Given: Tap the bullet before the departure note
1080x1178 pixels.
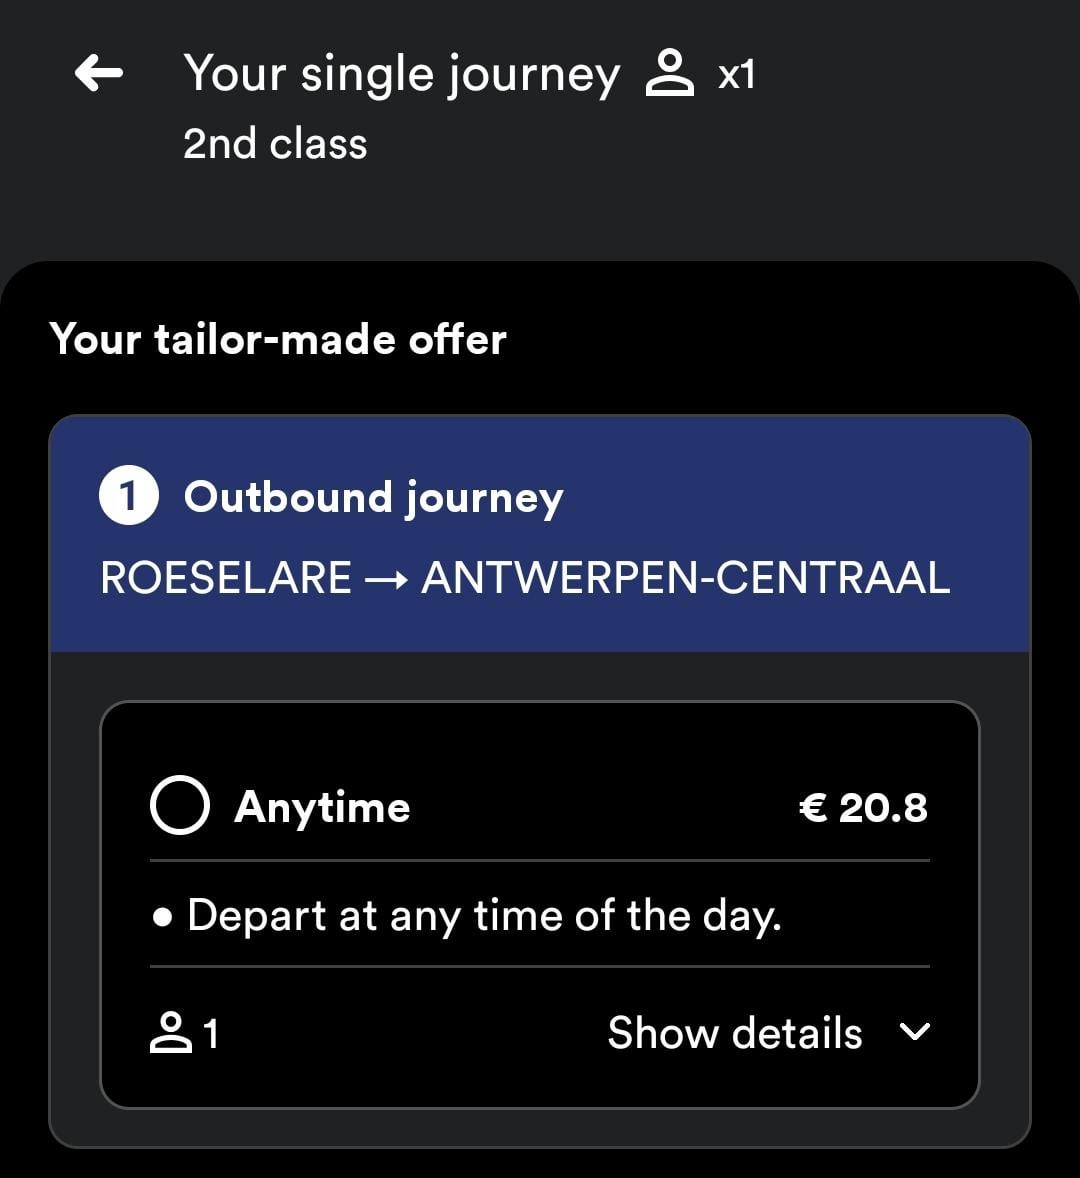Looking at the screenshot, I should 163,917.
